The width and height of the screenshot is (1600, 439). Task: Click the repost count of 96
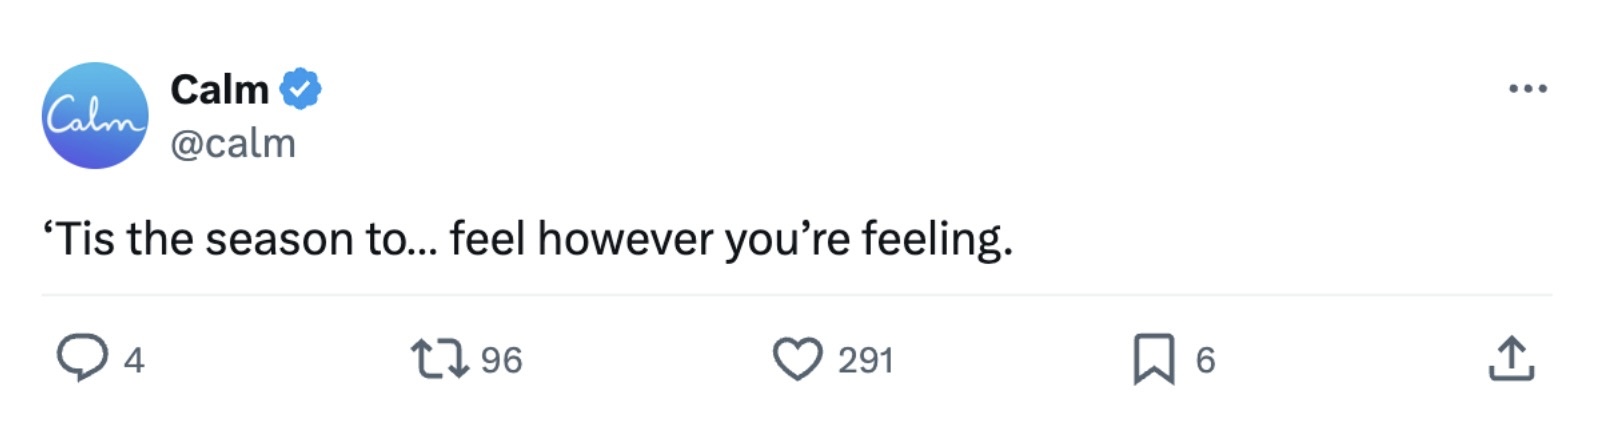pos(501,360)
